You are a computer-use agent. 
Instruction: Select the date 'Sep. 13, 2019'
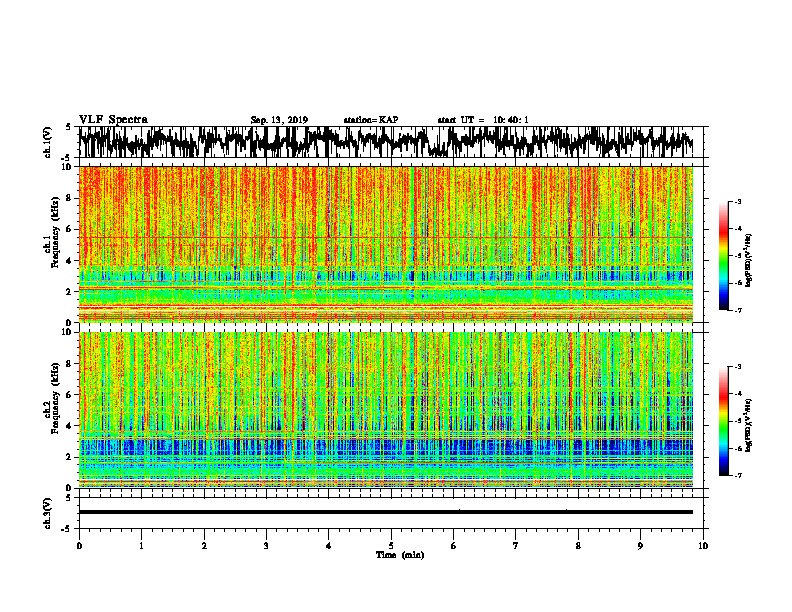point(279,120)
